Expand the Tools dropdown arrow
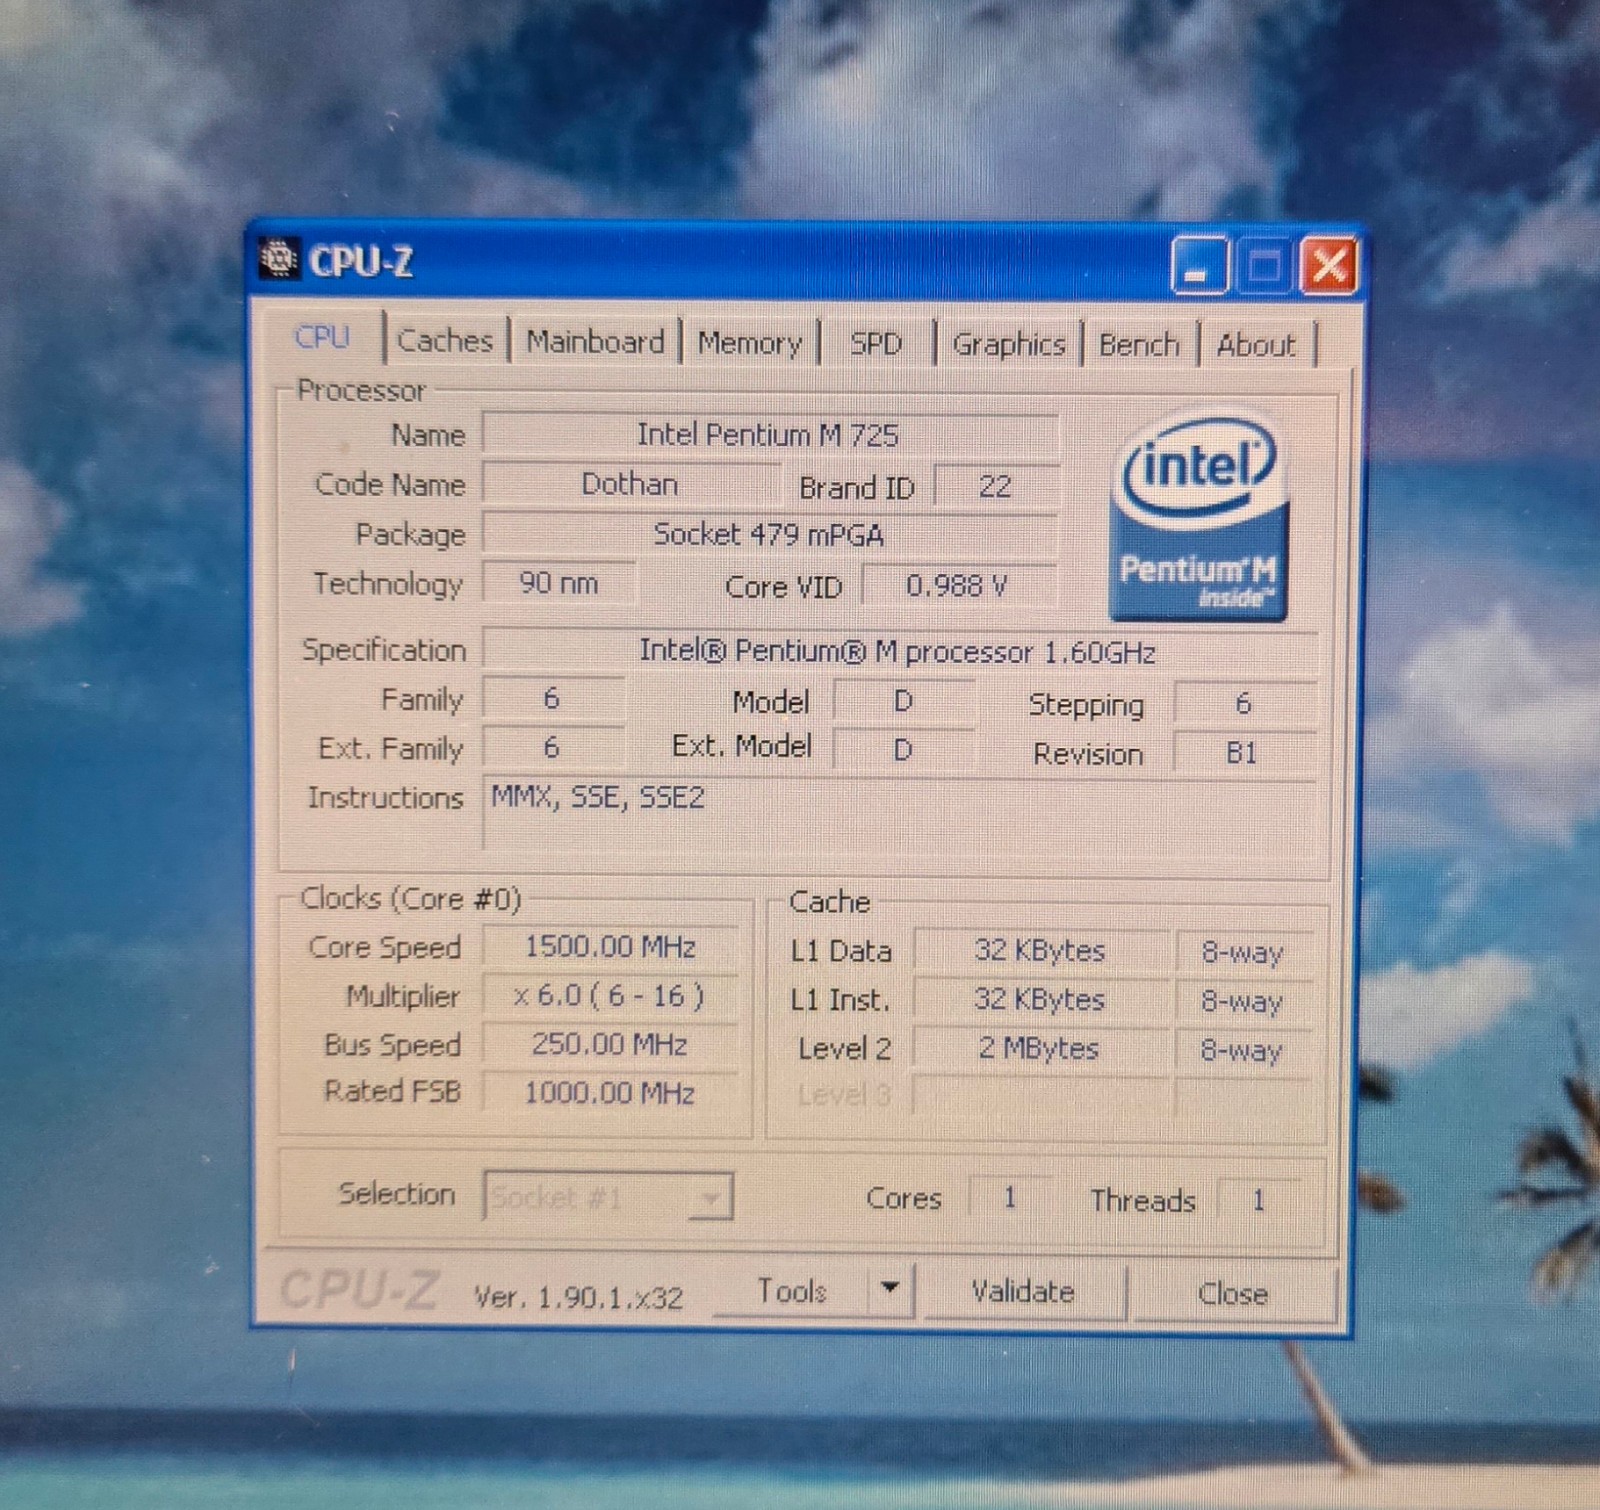The width and height of the screenshot is (1600, 1510). [890, 1289]
